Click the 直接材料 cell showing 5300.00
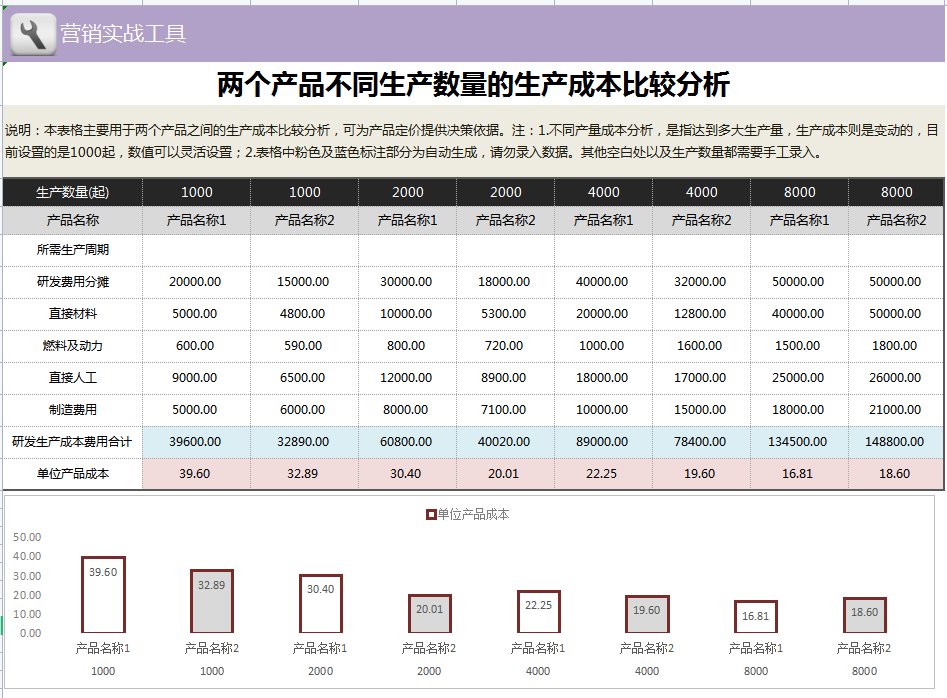The image size is (947, 698). (x=506, y=314)
